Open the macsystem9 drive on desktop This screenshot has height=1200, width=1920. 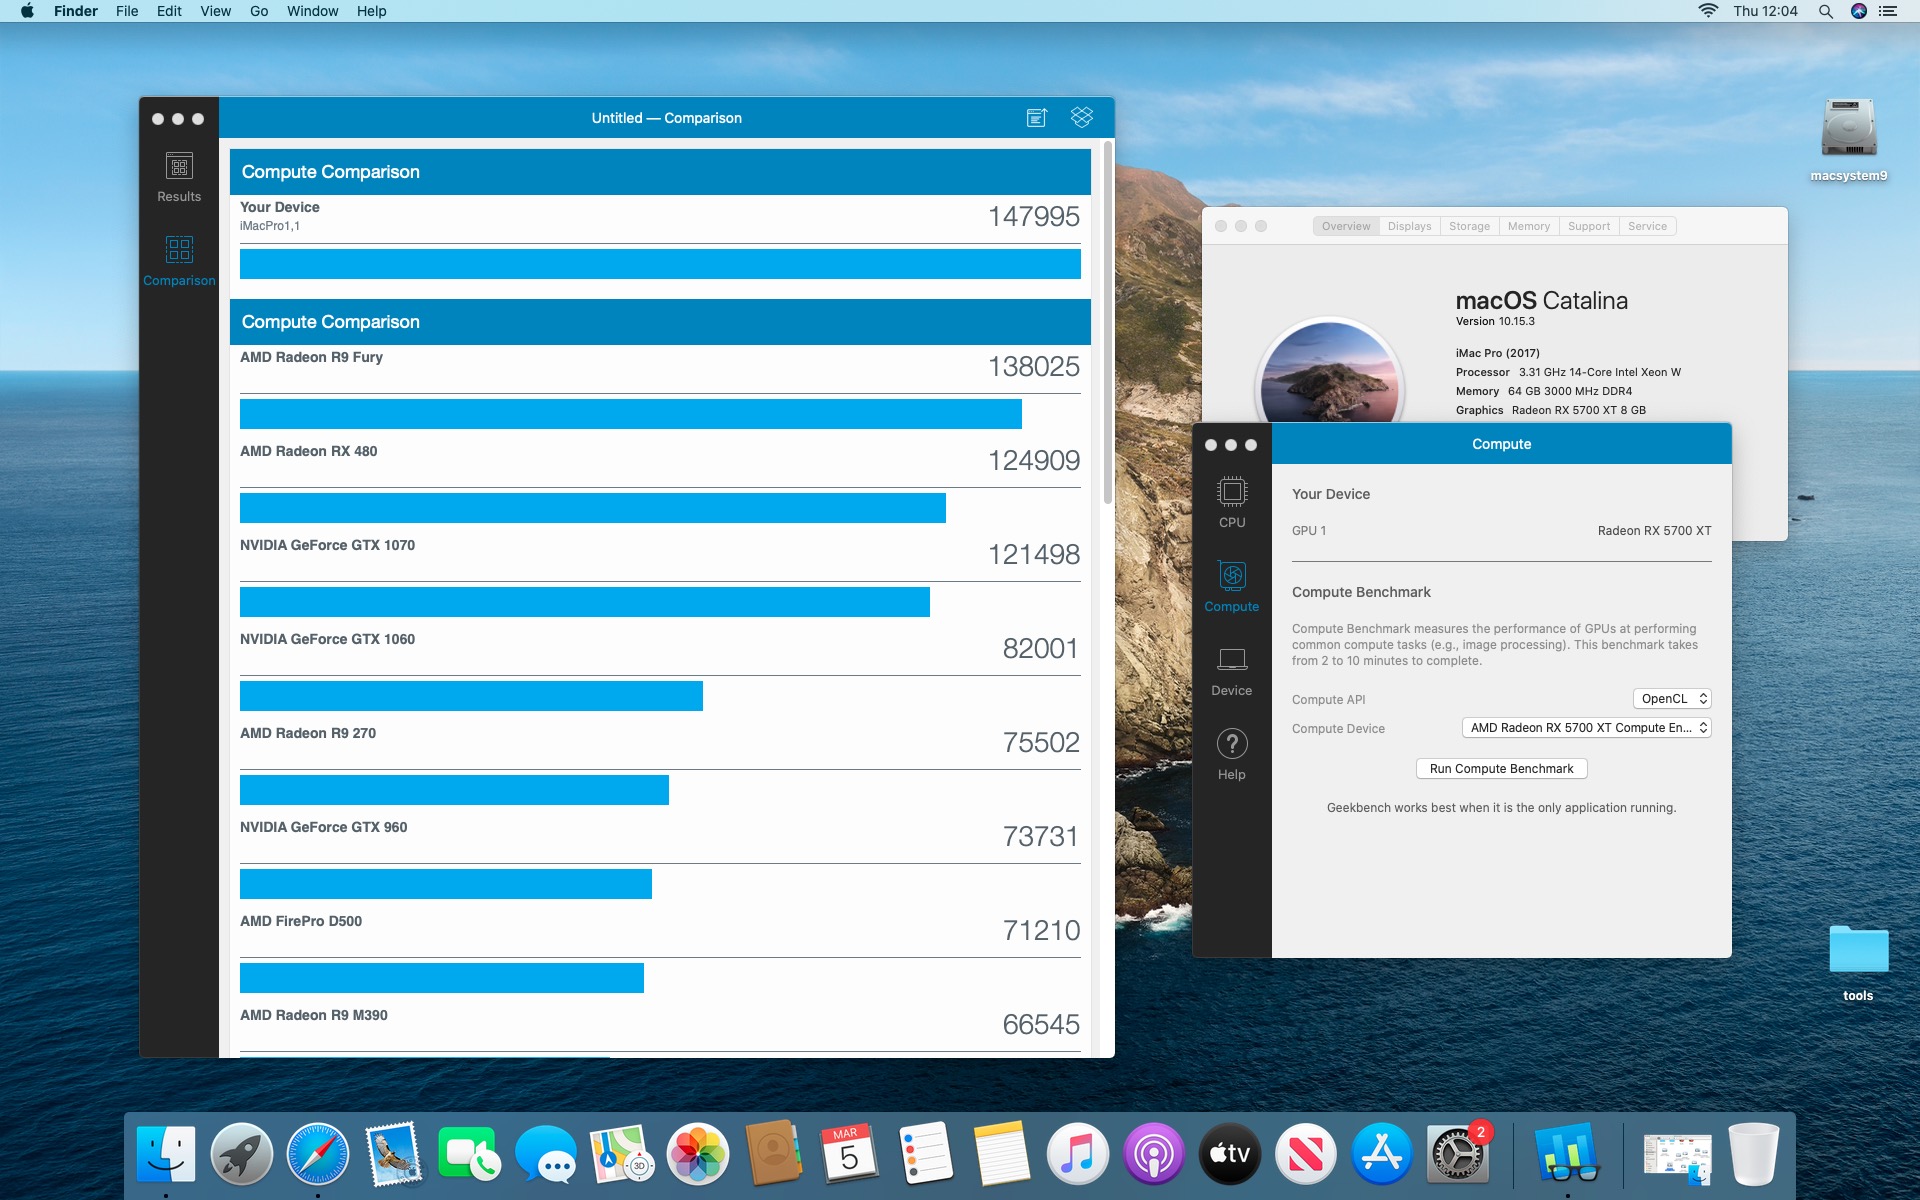[x=1848, y=130]
